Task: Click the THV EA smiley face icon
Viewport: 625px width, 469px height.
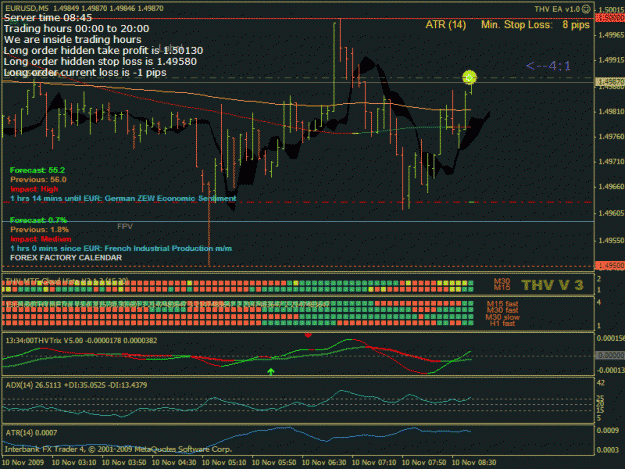Action: pos(586,9)
